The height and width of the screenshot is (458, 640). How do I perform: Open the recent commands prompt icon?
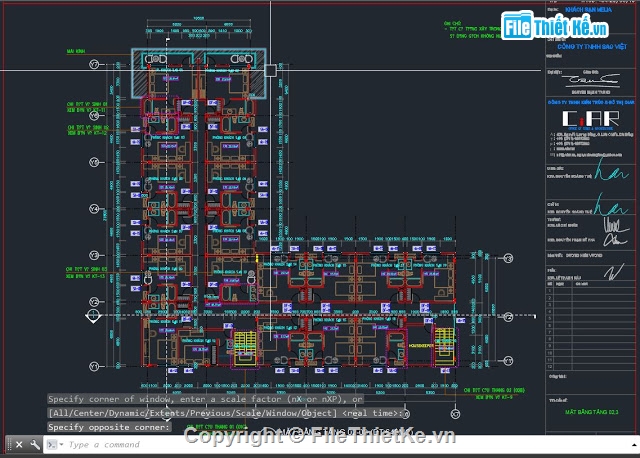(x=52, y=445)
